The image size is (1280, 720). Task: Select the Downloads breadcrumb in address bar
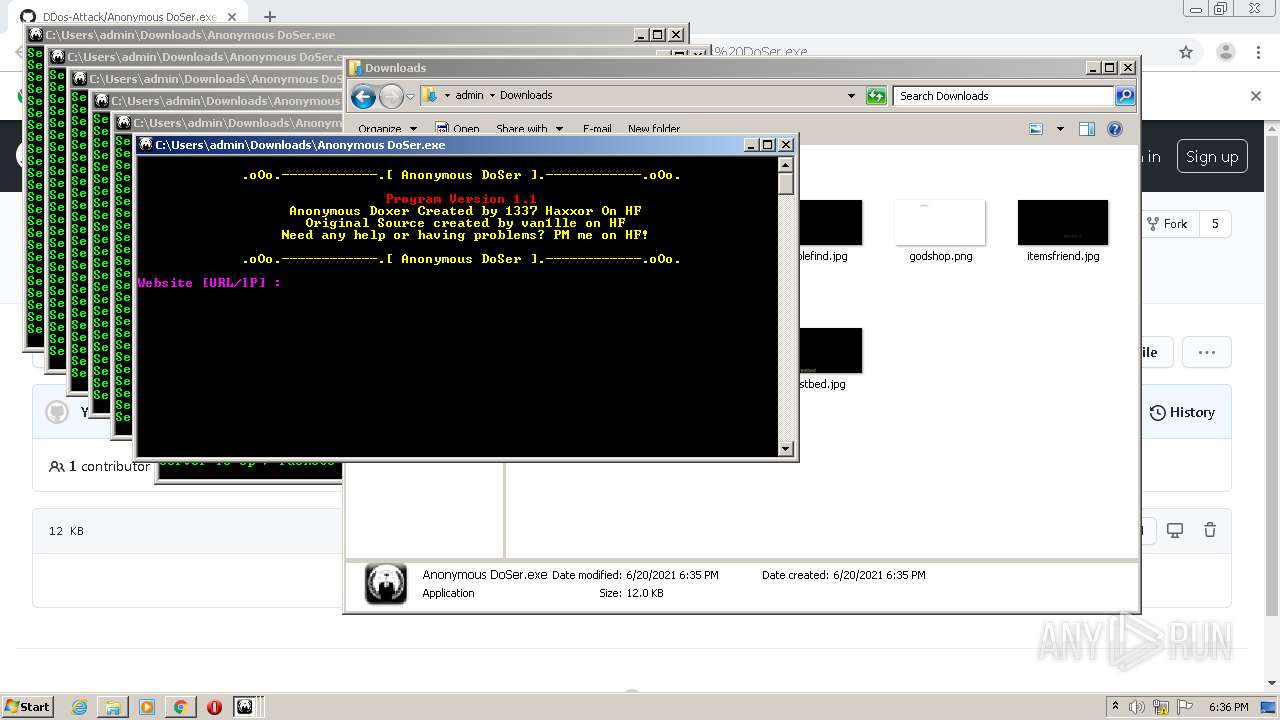tap(526, 96)
